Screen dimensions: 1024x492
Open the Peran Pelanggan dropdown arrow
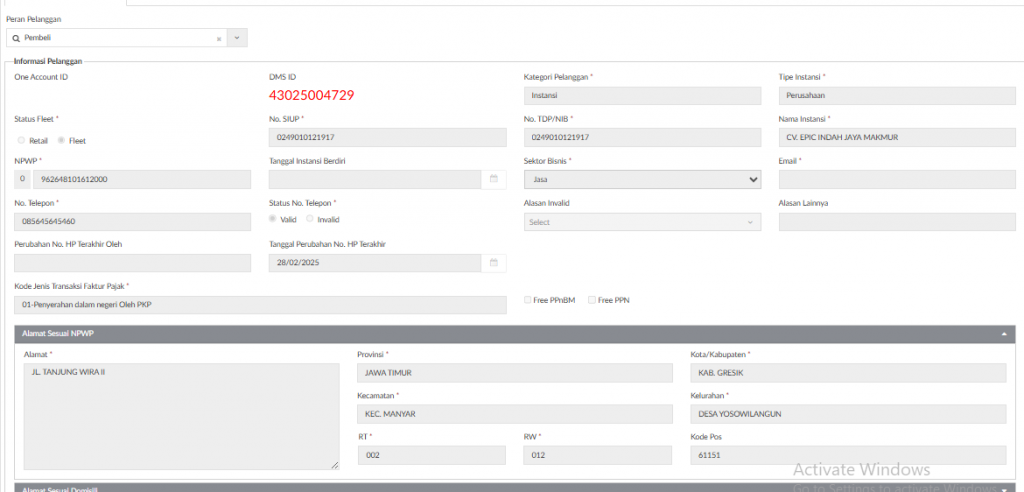coord(237,38)
